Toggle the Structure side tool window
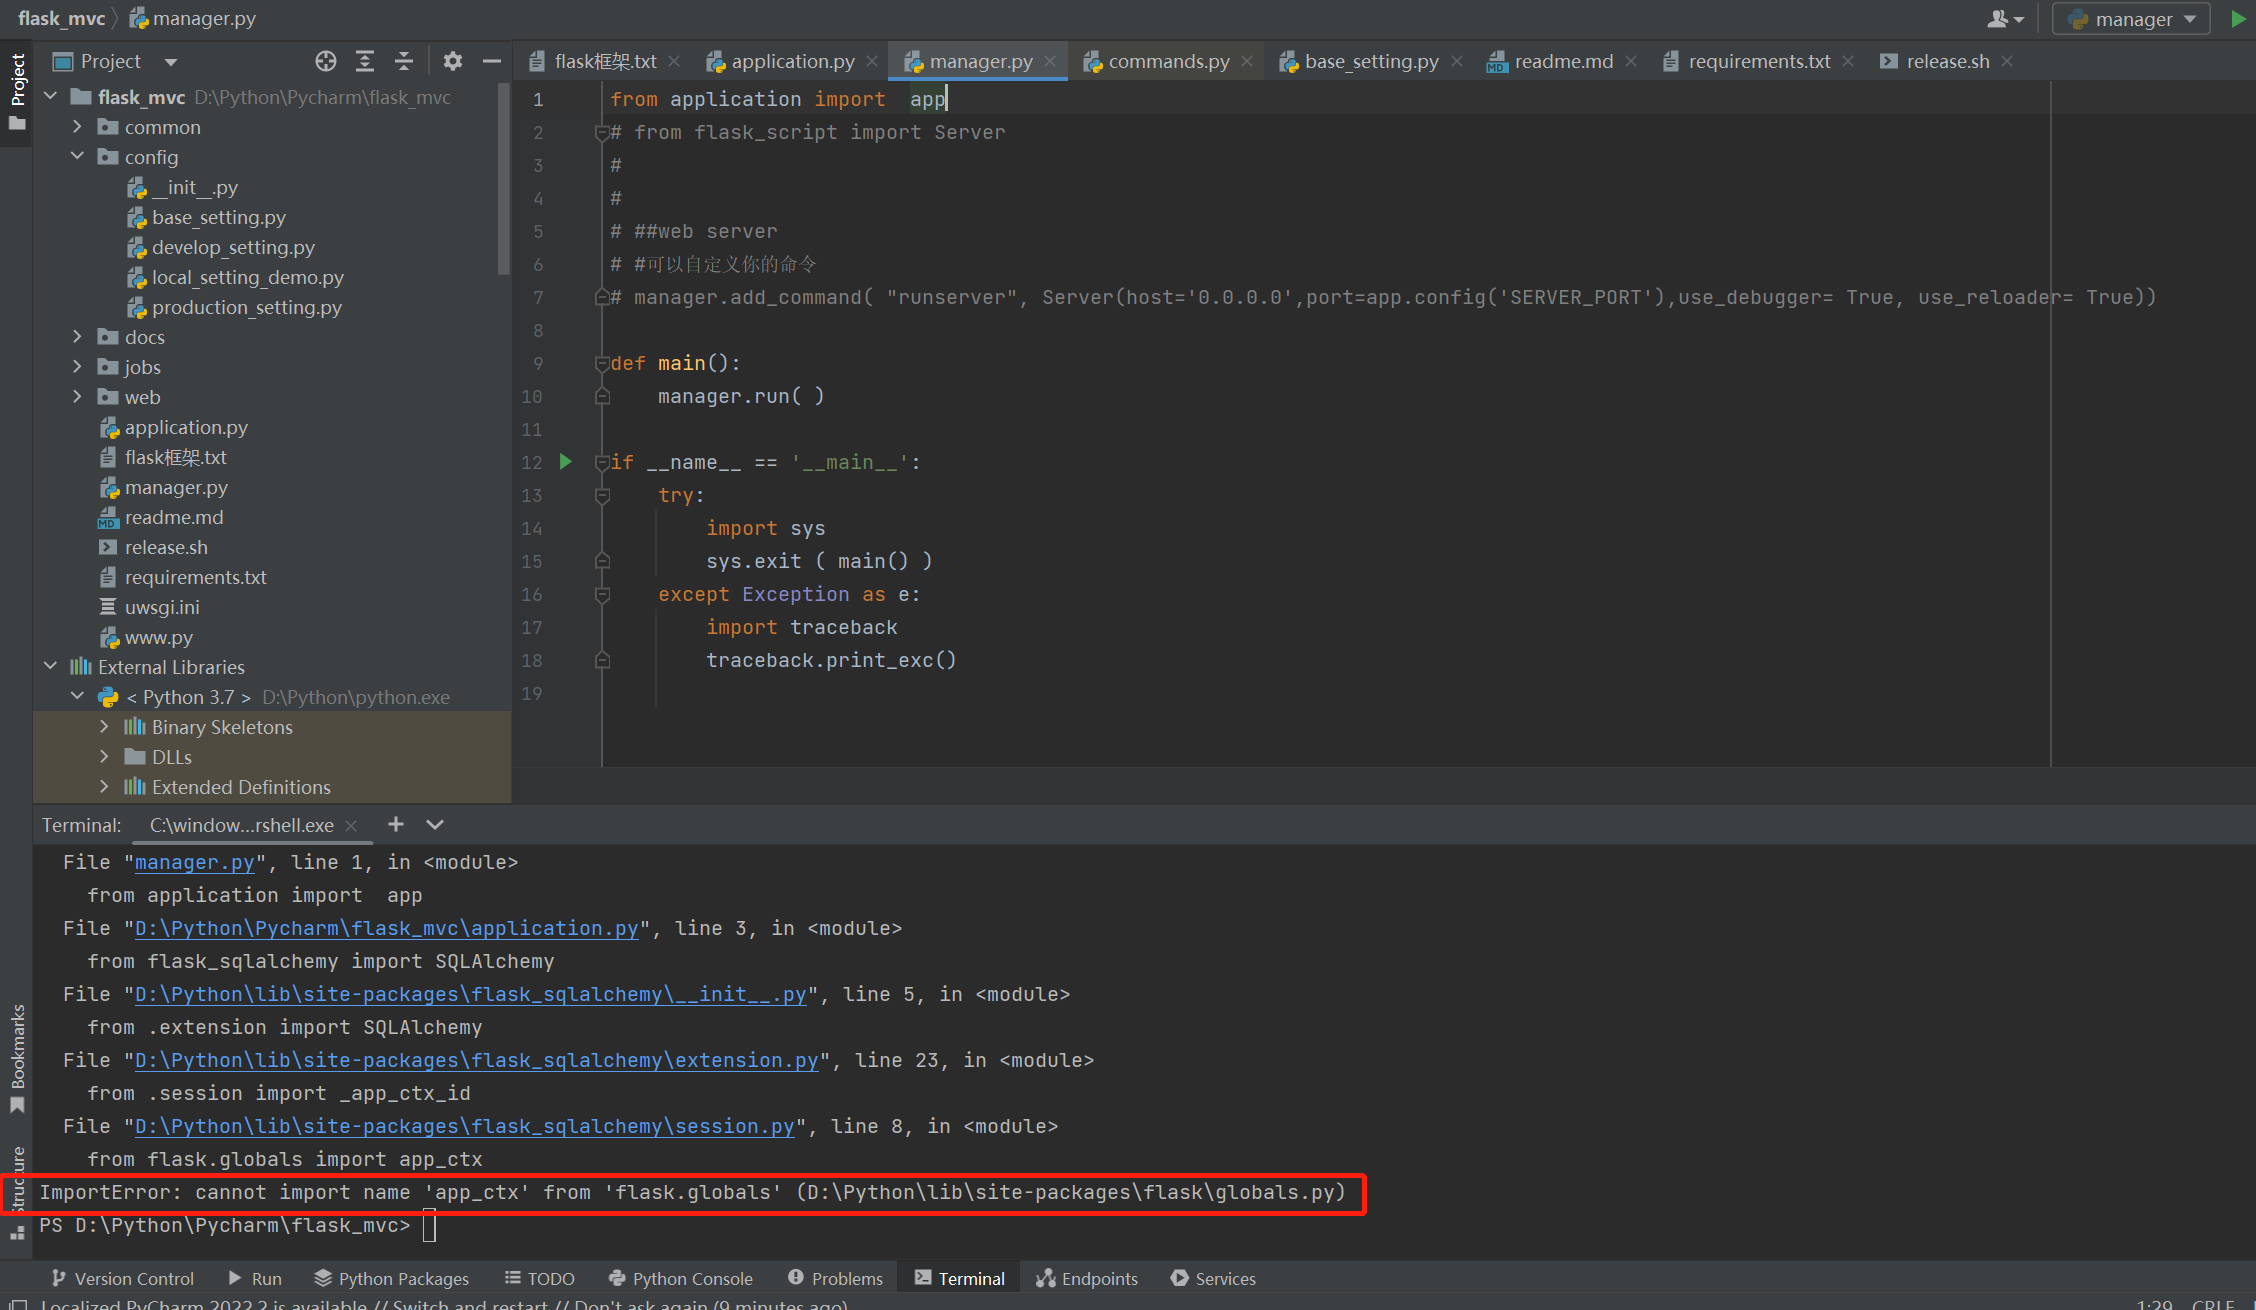This screenshot has height=1310, width=2256. pos(17,1192)
